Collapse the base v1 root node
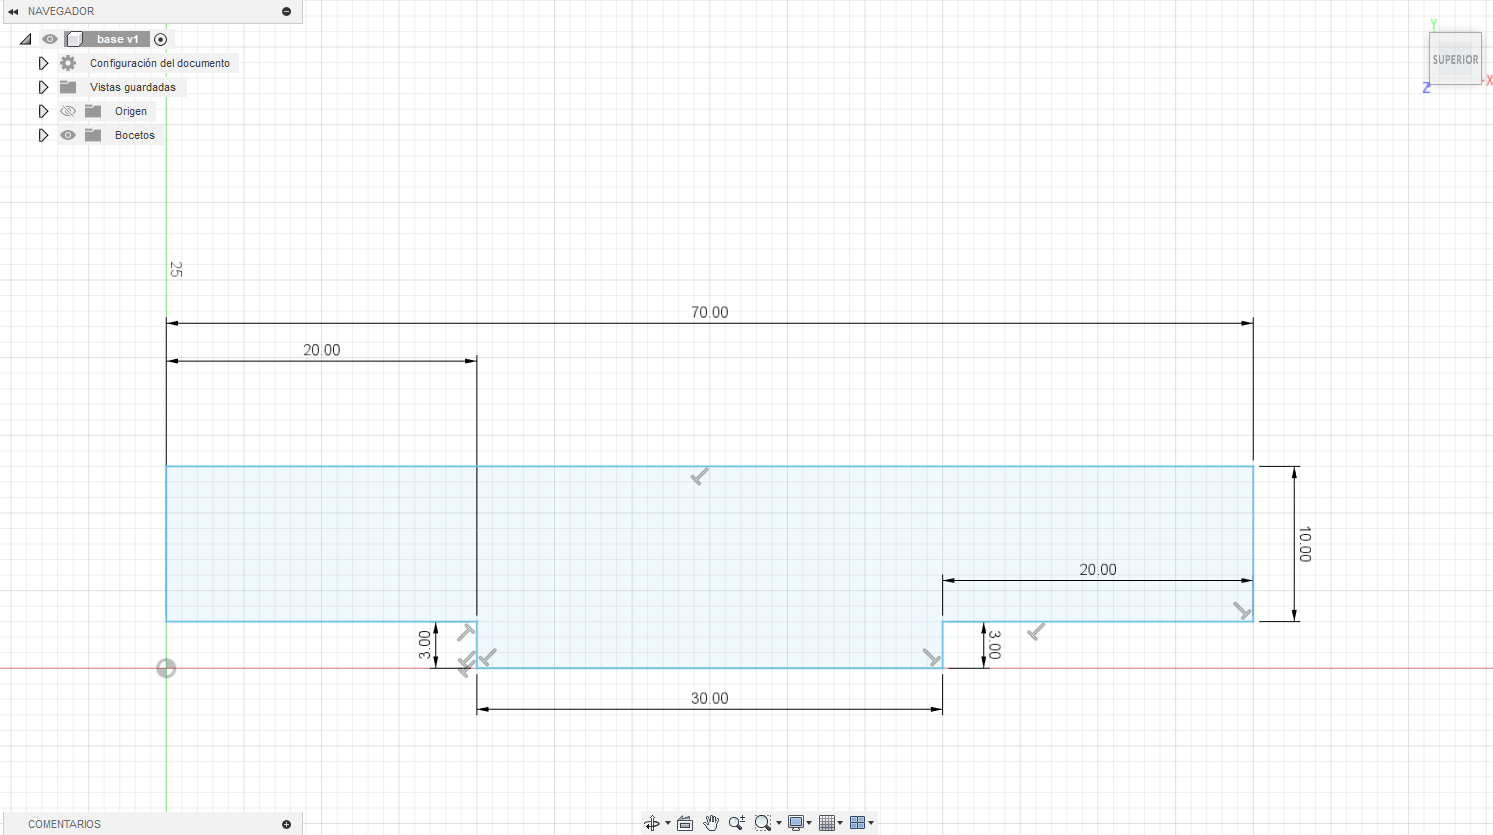 [x=26, y=39]
